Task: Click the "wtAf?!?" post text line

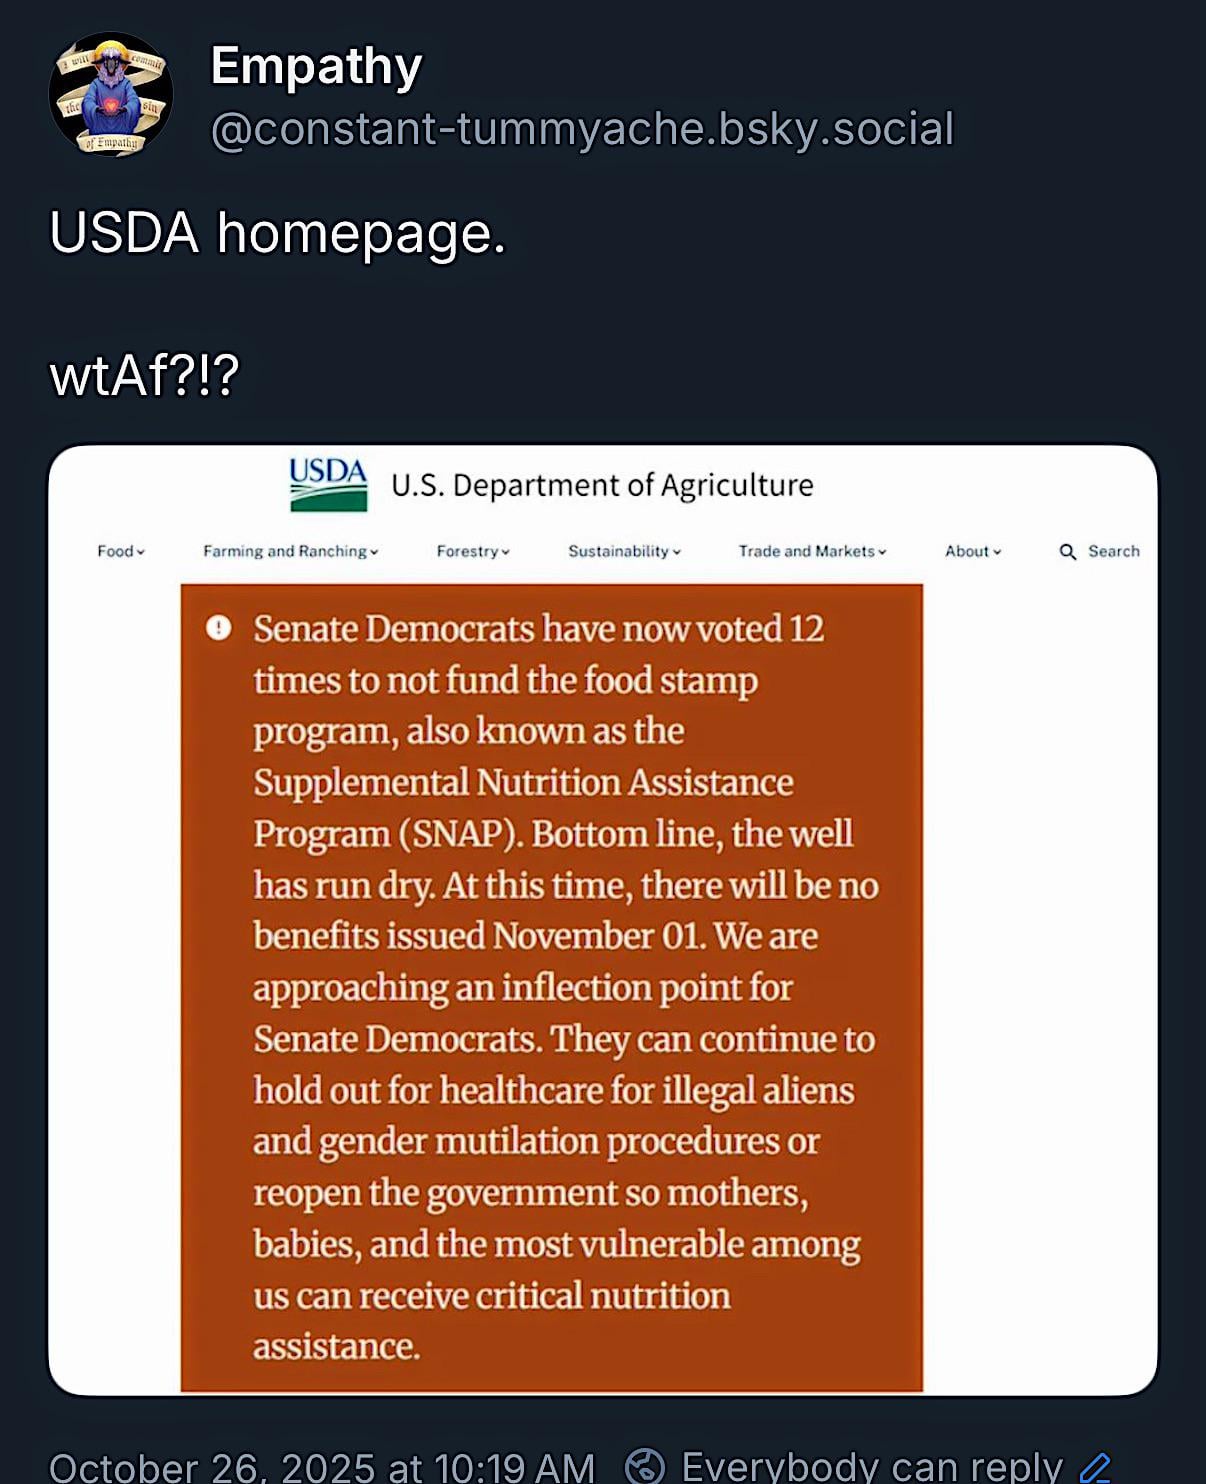Action: (144, 376)
